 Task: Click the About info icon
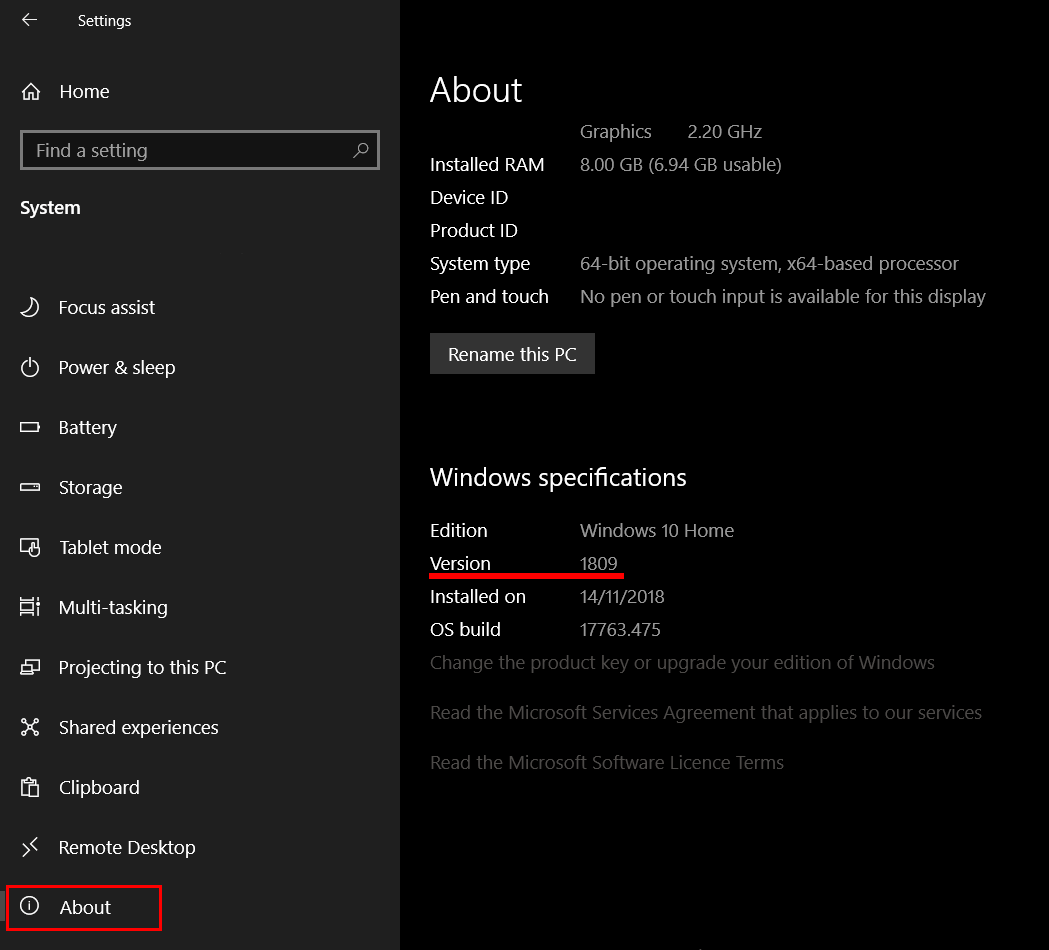coord(29,906)
